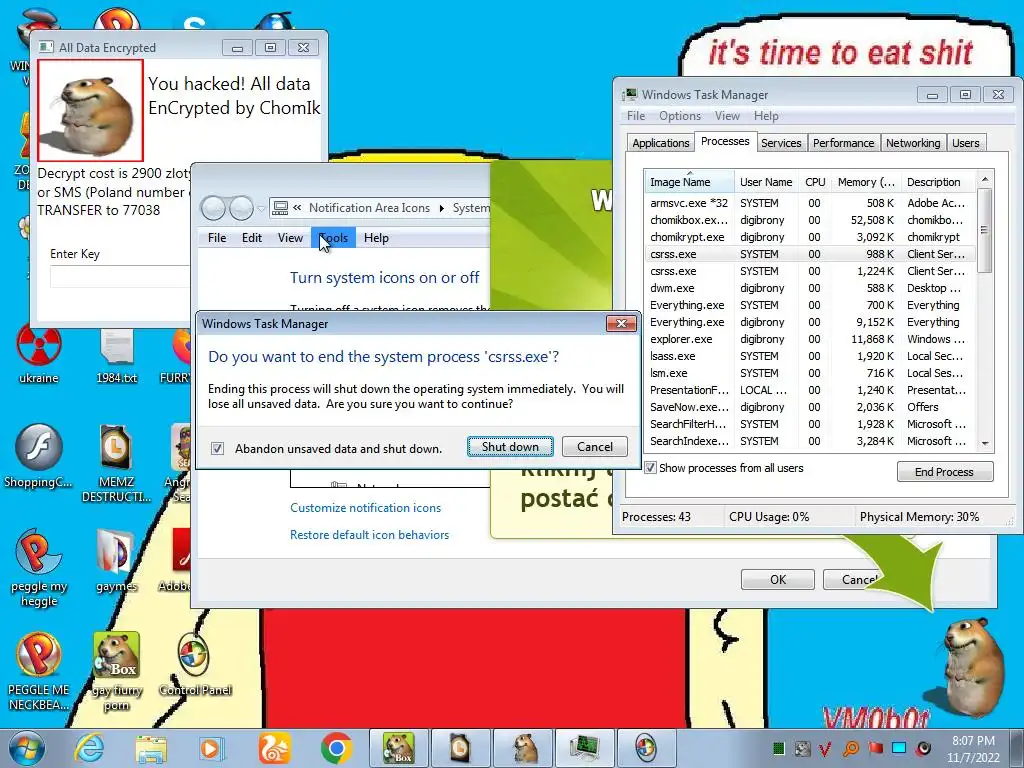The image size is (1024, 768).
Task: Click the speaker volume tray icon
Action: point(923,748)
